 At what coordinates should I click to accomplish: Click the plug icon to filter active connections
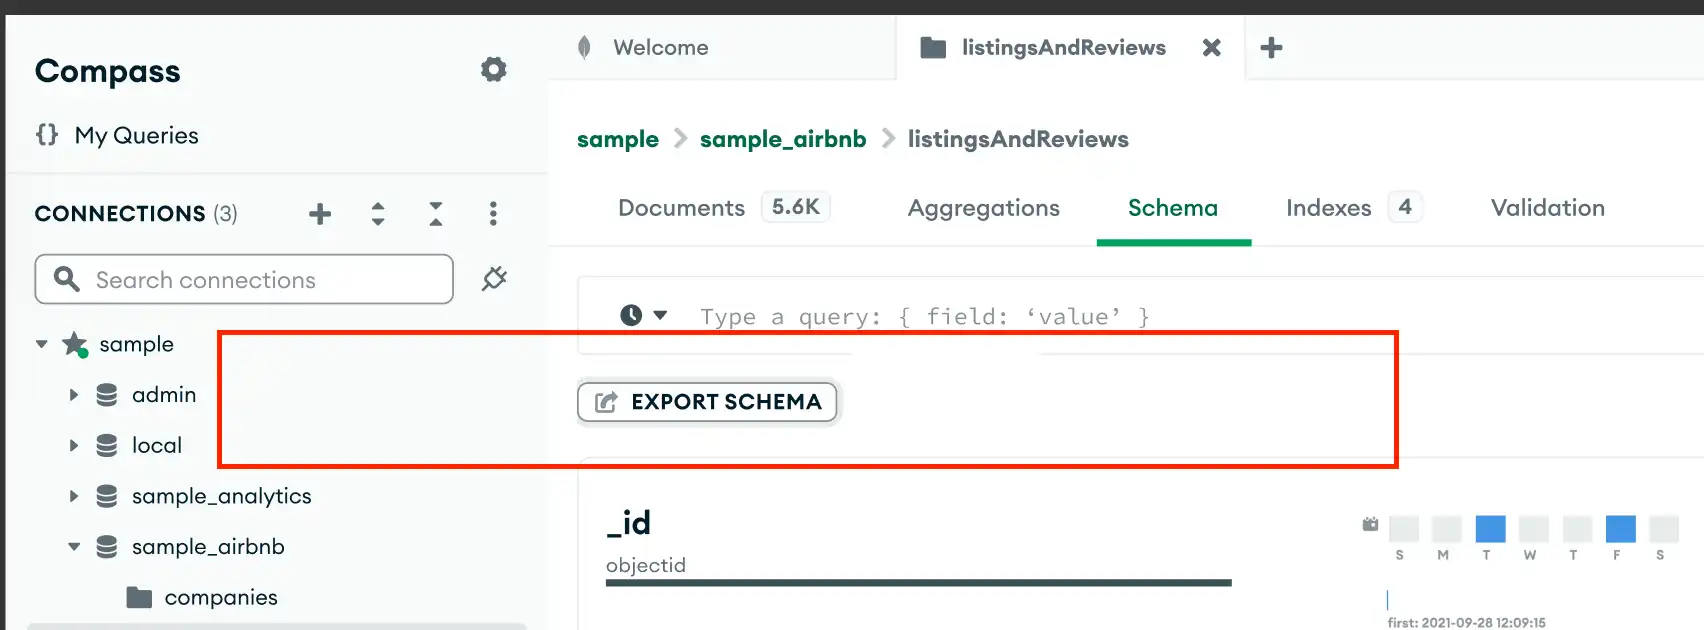(x=494, y=279)
